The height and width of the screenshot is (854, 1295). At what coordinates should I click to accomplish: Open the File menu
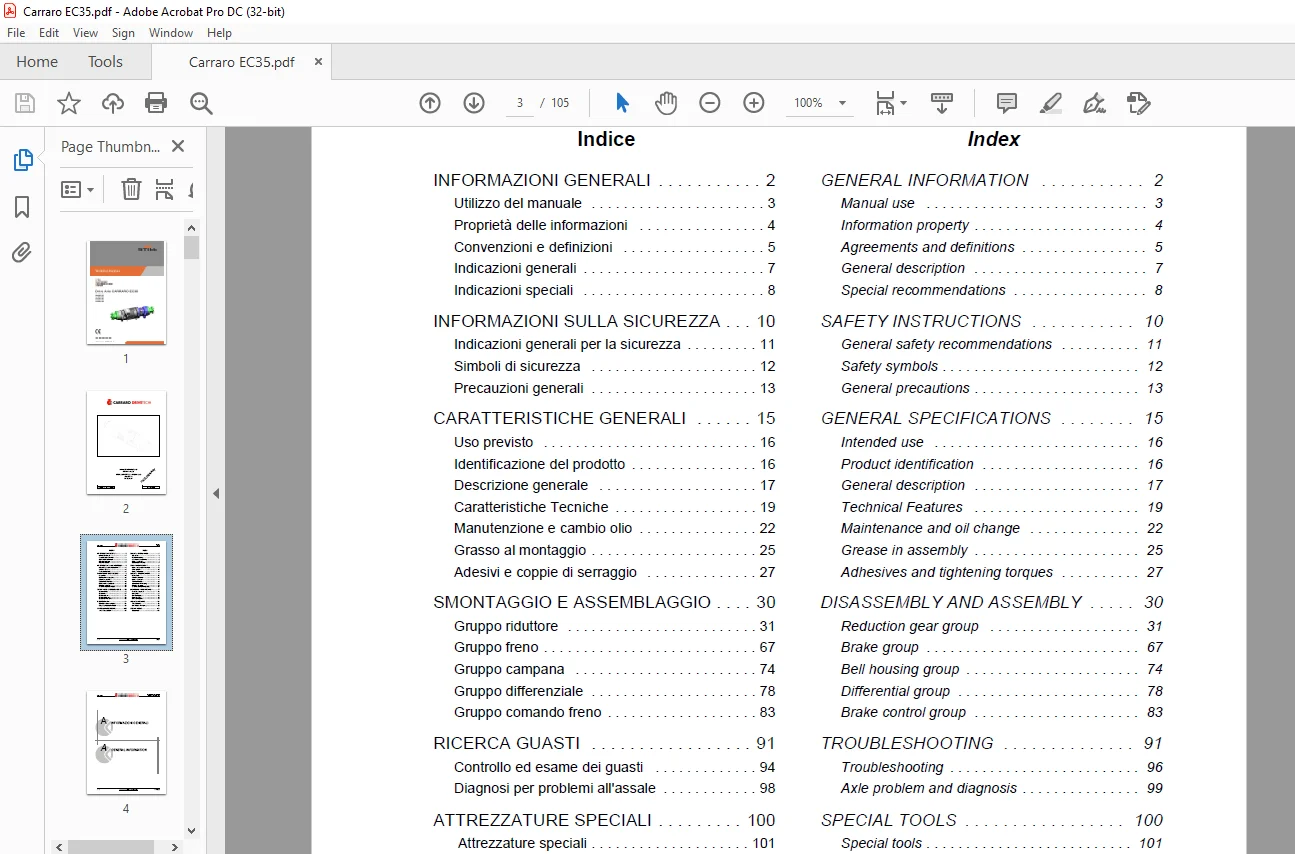[x=16, y=33]
